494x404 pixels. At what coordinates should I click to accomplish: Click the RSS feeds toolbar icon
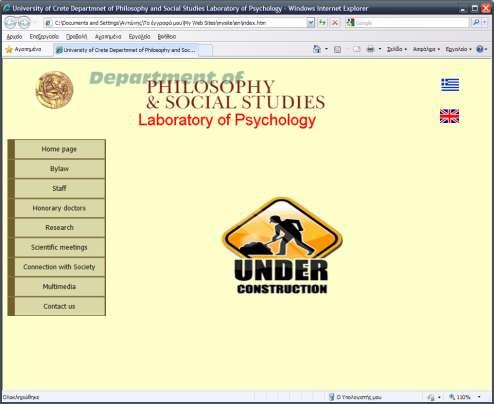pos(337,49)
